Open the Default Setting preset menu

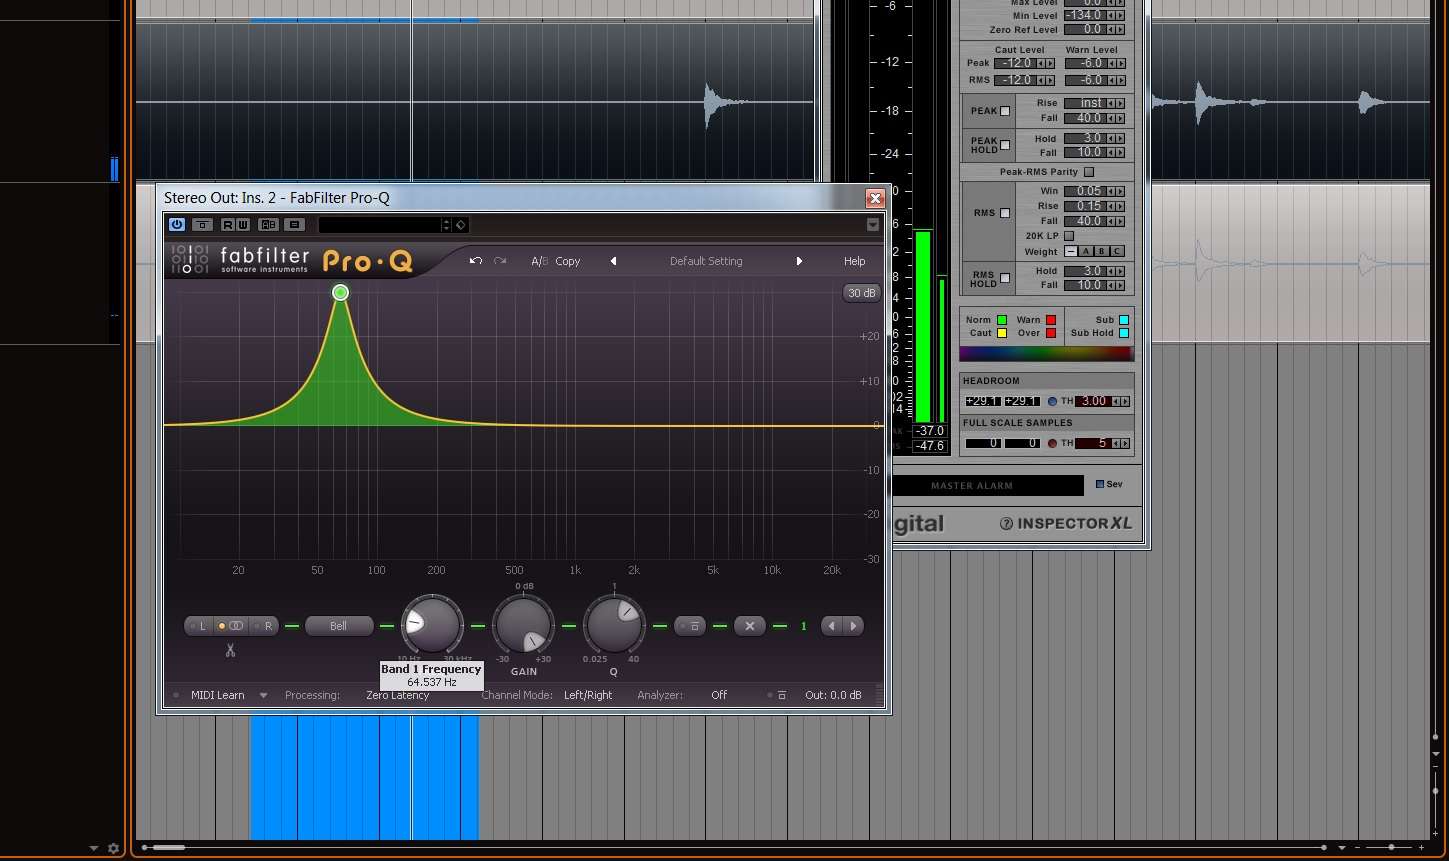point(706,261)
